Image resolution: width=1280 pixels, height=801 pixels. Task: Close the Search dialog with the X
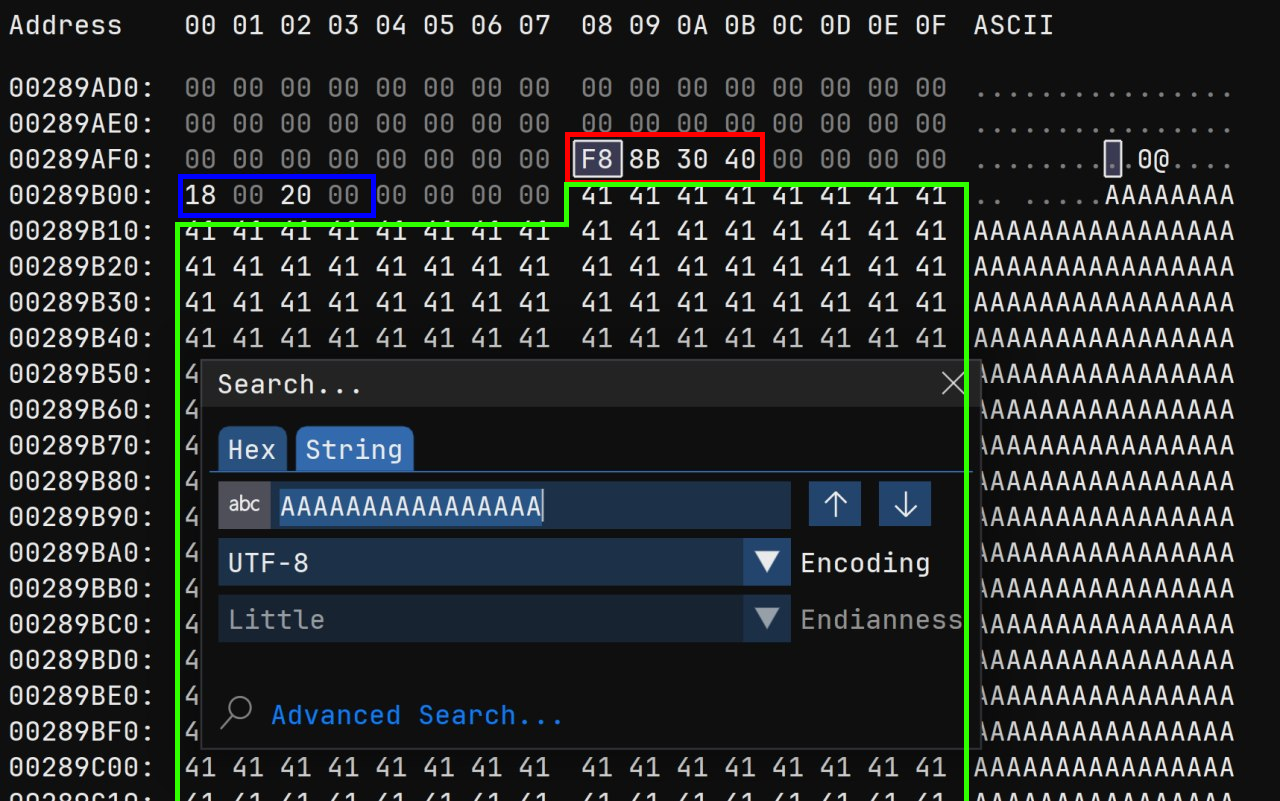click(x=951, y=383)
